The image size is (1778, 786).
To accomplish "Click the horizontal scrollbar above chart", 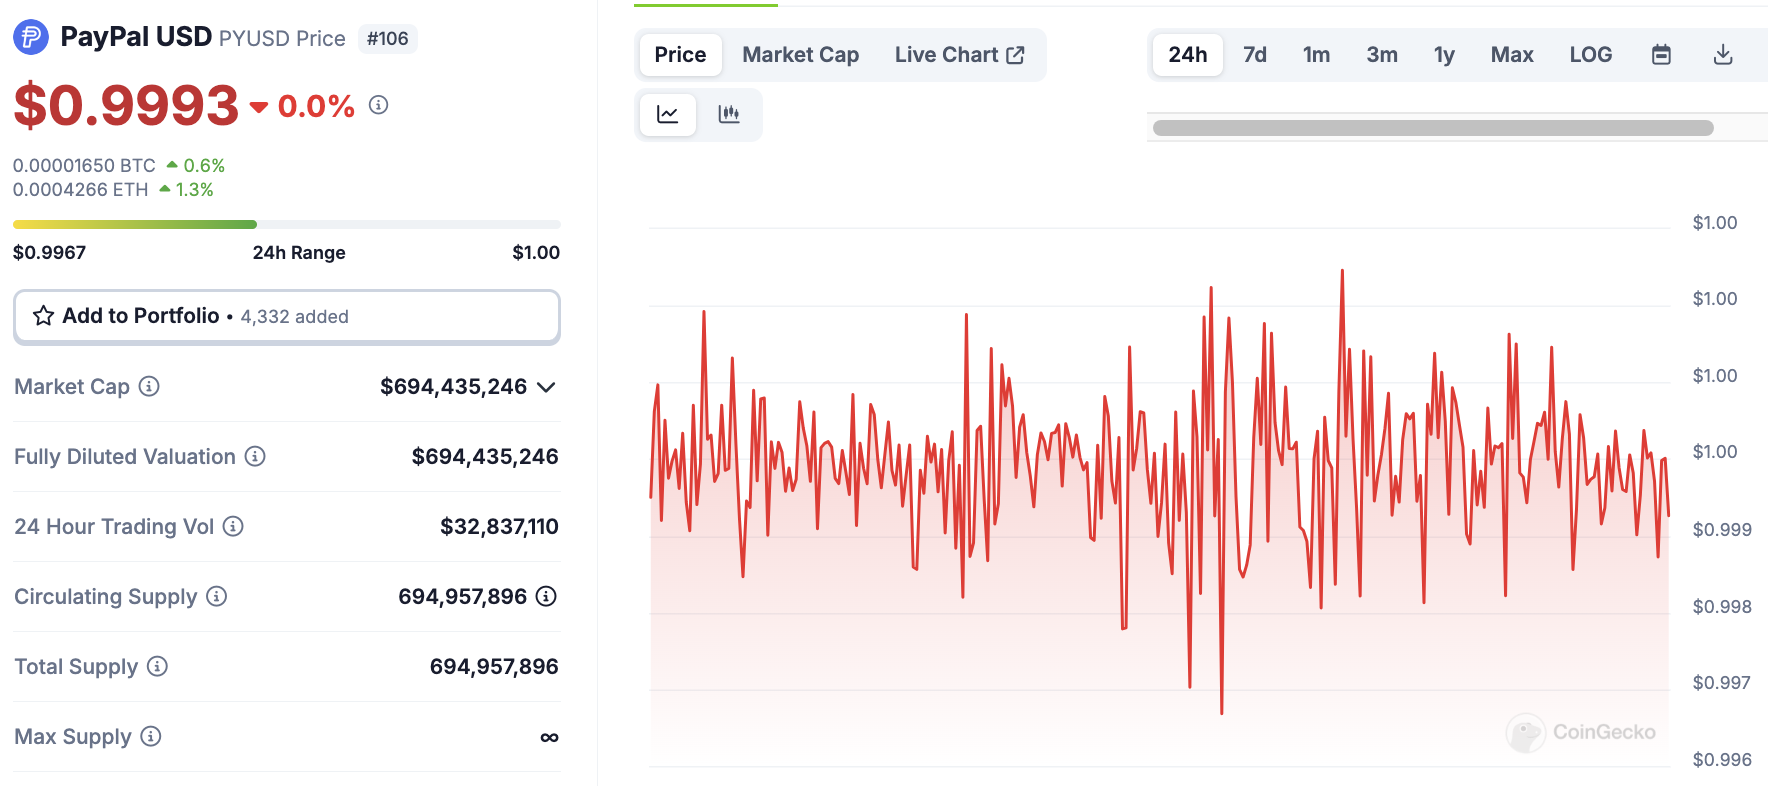I will pos(1433,128).
